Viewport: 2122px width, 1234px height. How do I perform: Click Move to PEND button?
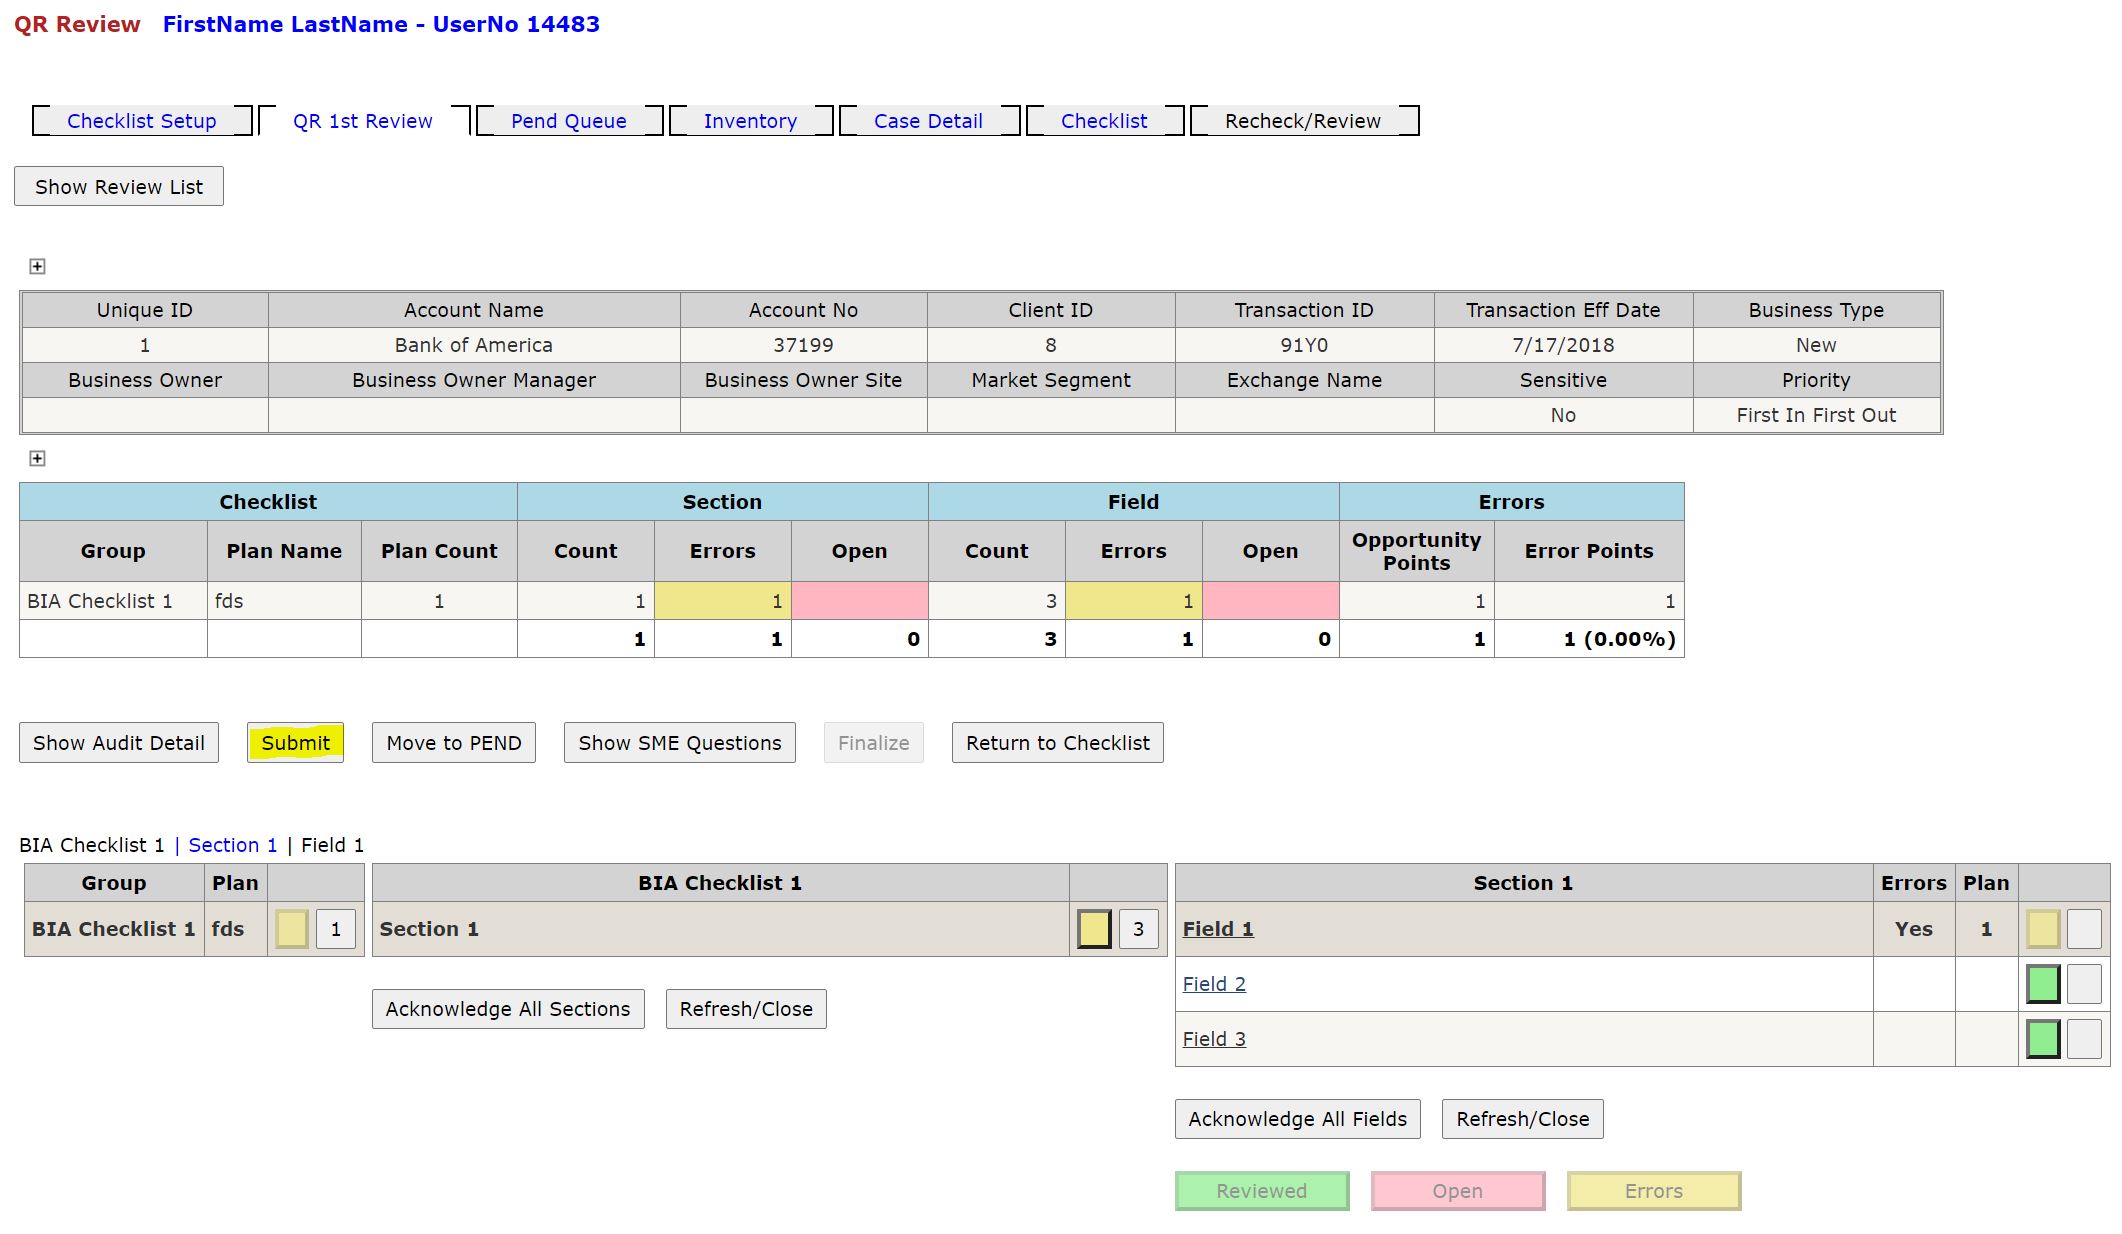point(454,743)
